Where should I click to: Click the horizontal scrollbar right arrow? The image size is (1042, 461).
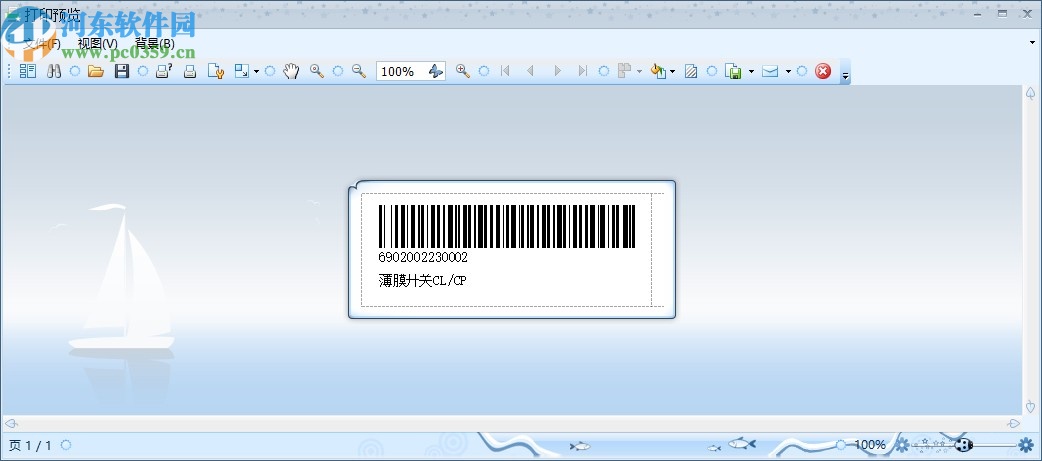(1013, 423)
